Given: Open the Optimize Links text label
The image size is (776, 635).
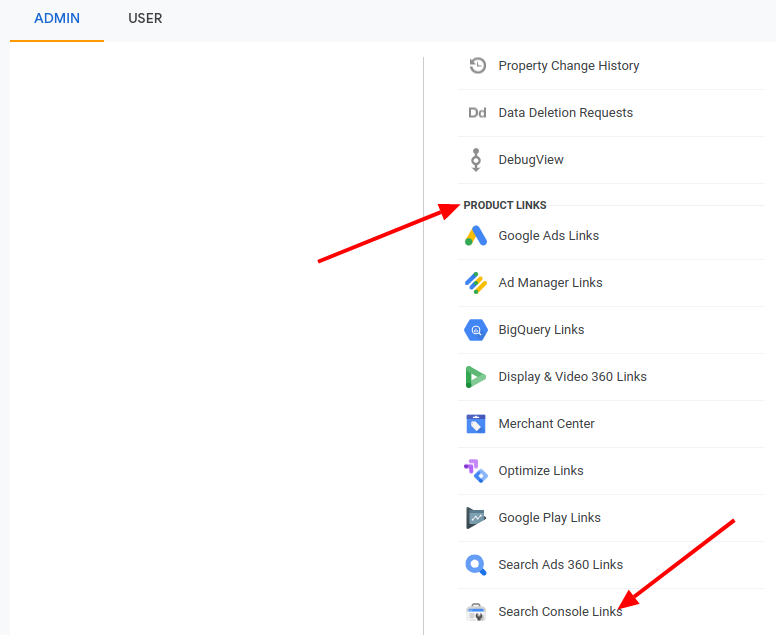Looking at the screenshot, I should click(x=541, y=471).
